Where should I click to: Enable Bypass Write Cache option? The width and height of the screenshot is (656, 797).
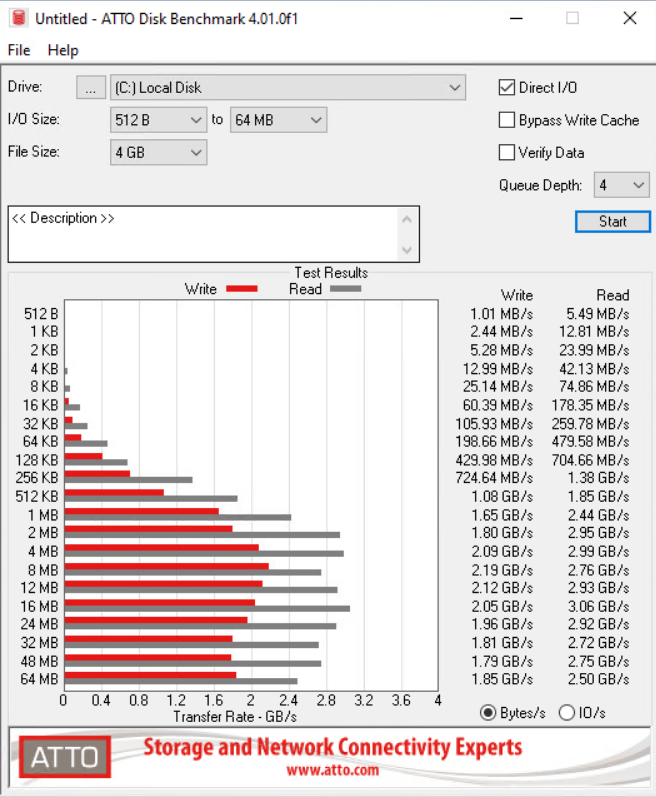(507, 120)
